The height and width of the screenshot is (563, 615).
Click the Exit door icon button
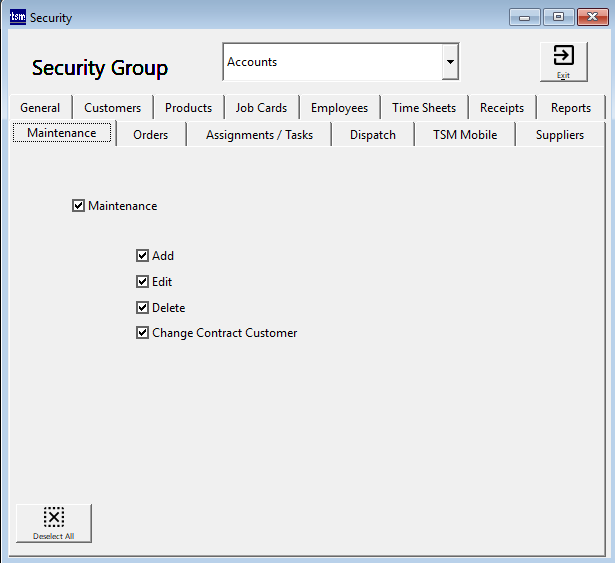(563, 60)
